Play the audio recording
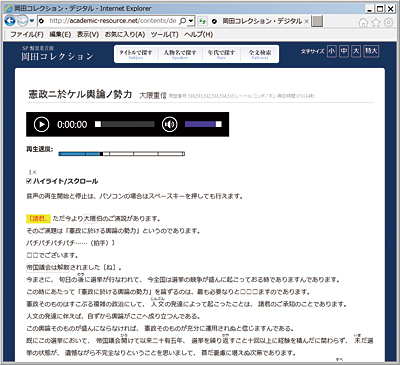This screenshot has width=400, height=365. tap(42, 124)
